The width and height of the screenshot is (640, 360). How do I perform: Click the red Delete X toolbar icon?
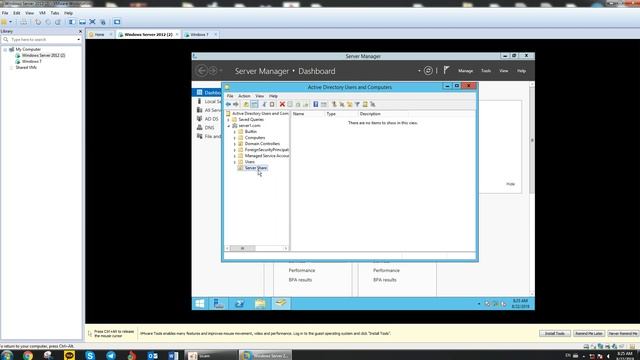(x=282, y=104)
